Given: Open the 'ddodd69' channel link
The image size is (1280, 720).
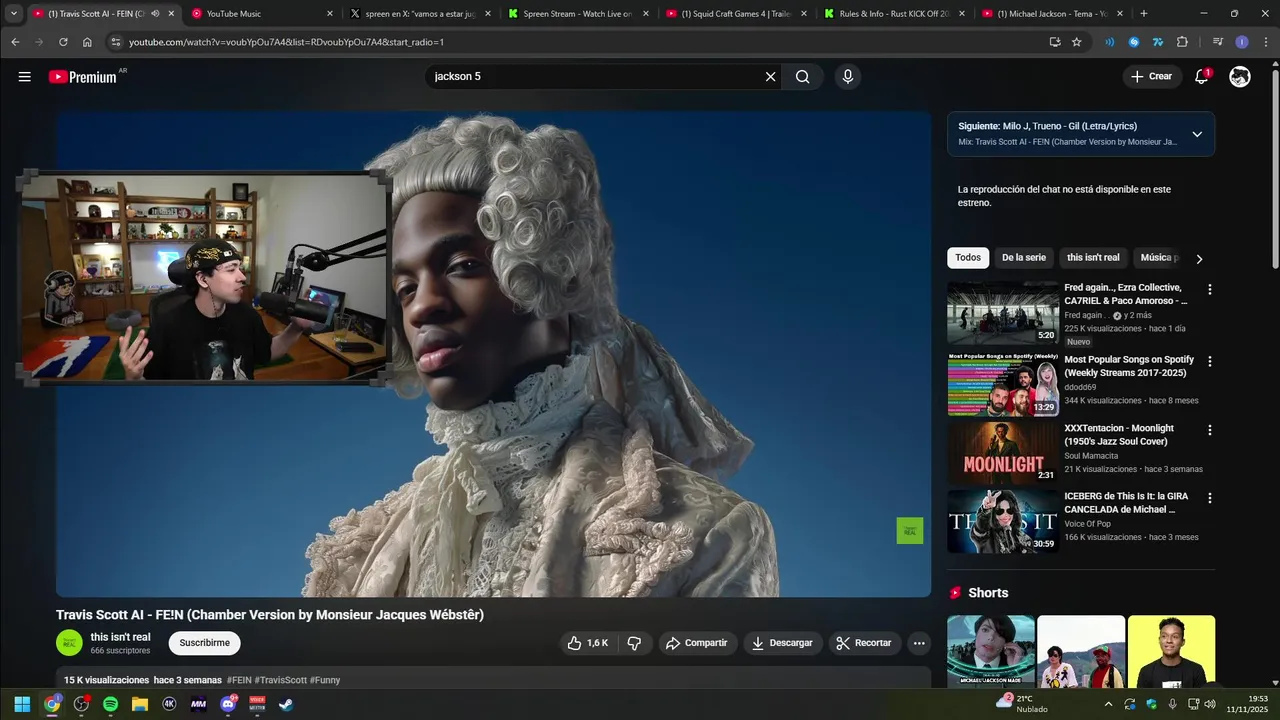Looking at the screenshot, I should coord(1080,387).
